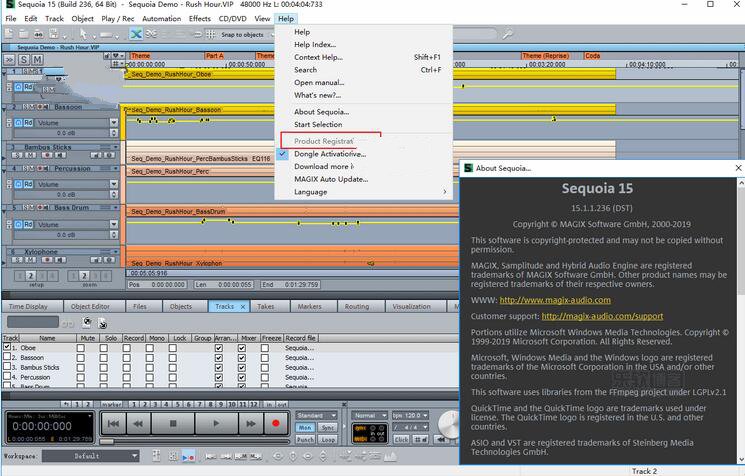This screenshot has width=745, height=476.
Task: Open the www.magix-audio.com link
Action: tap(555, 300)
